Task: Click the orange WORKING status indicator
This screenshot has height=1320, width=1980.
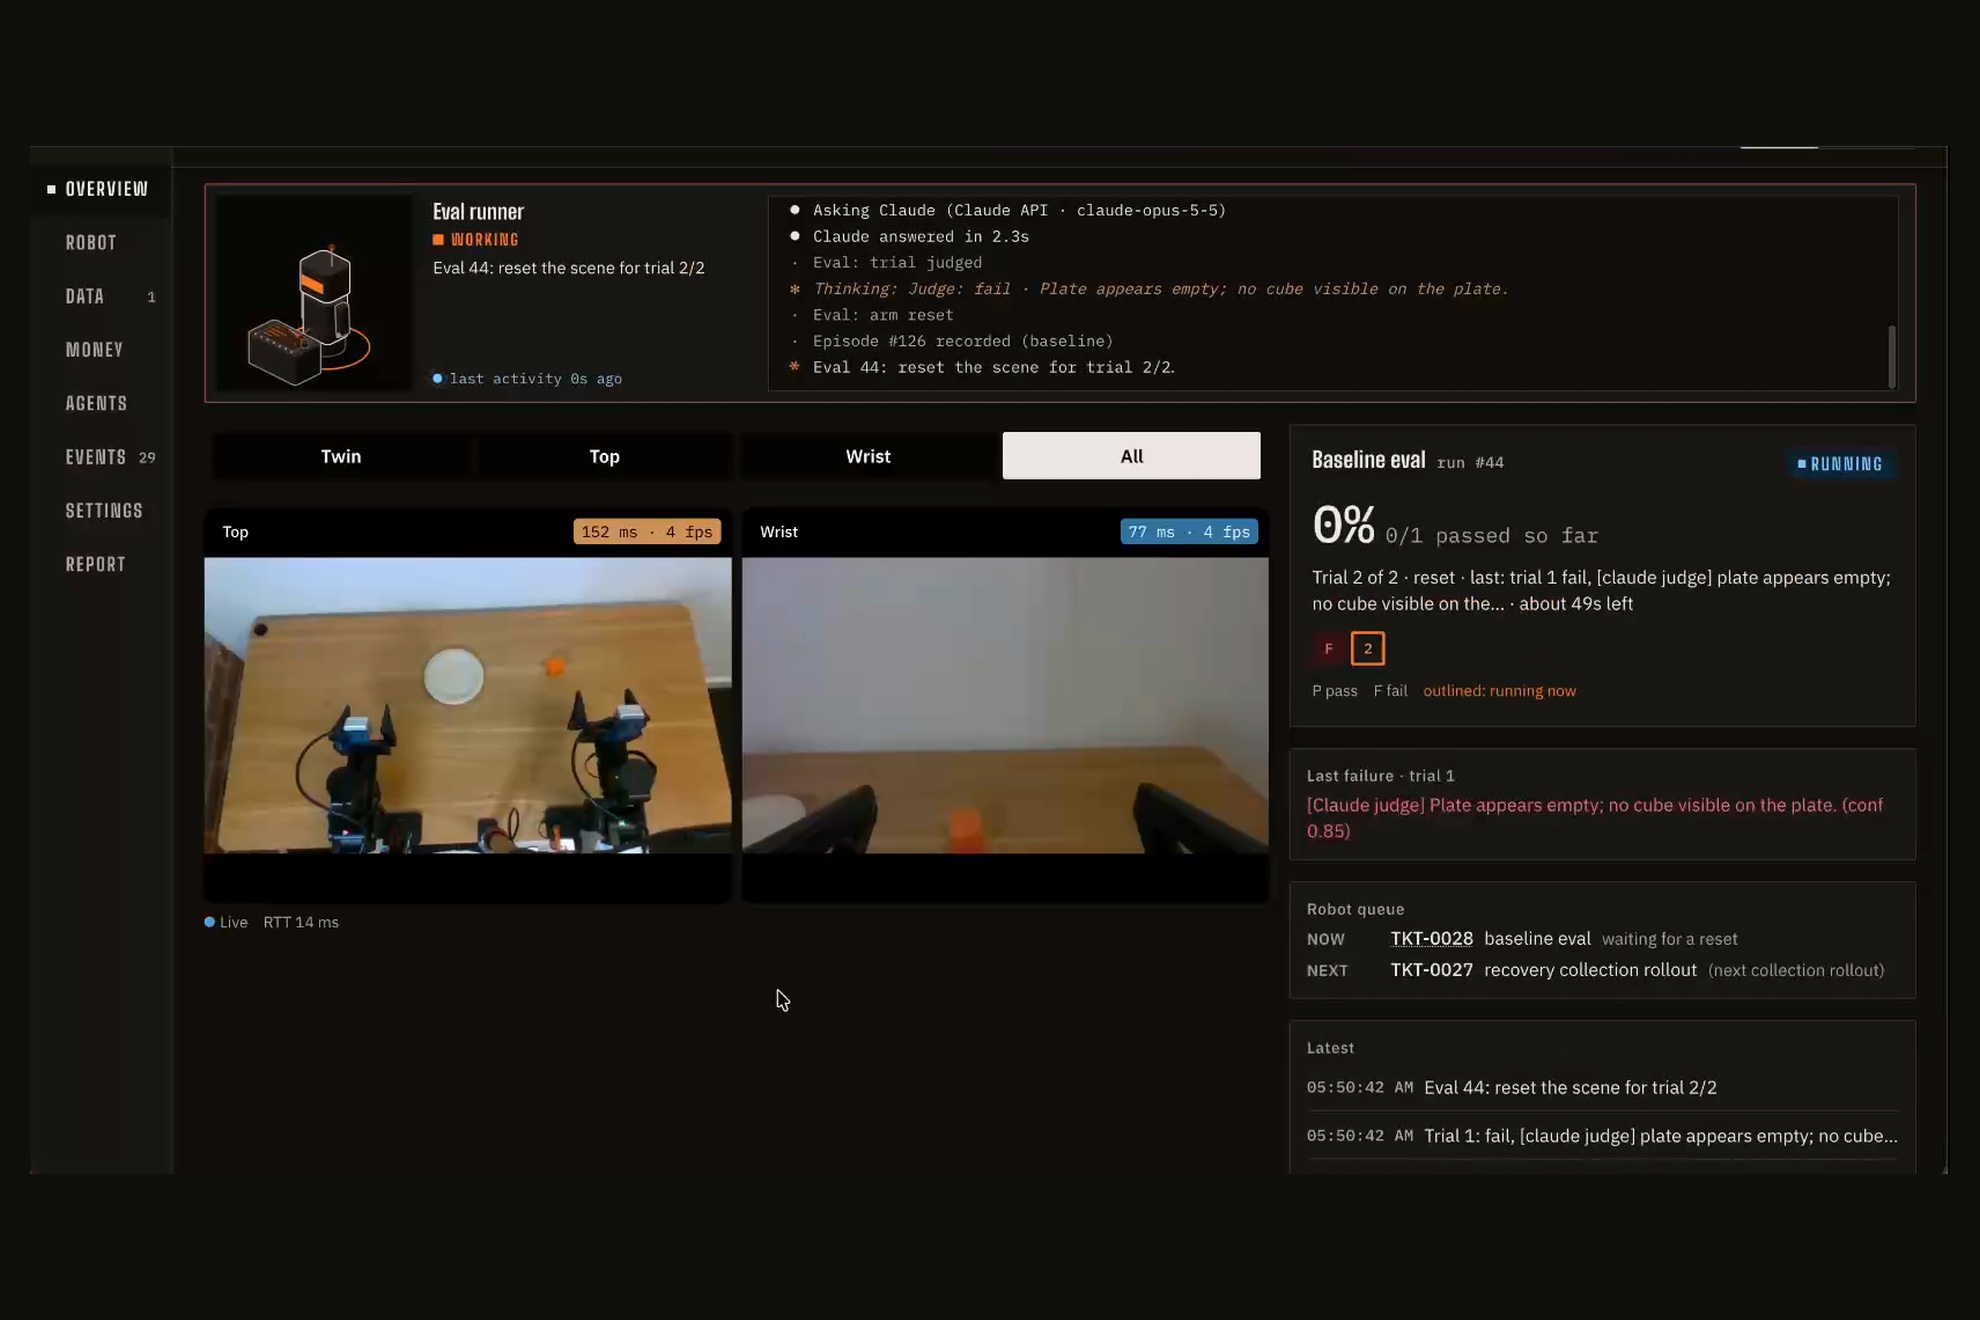Action: tap(476, 240)
